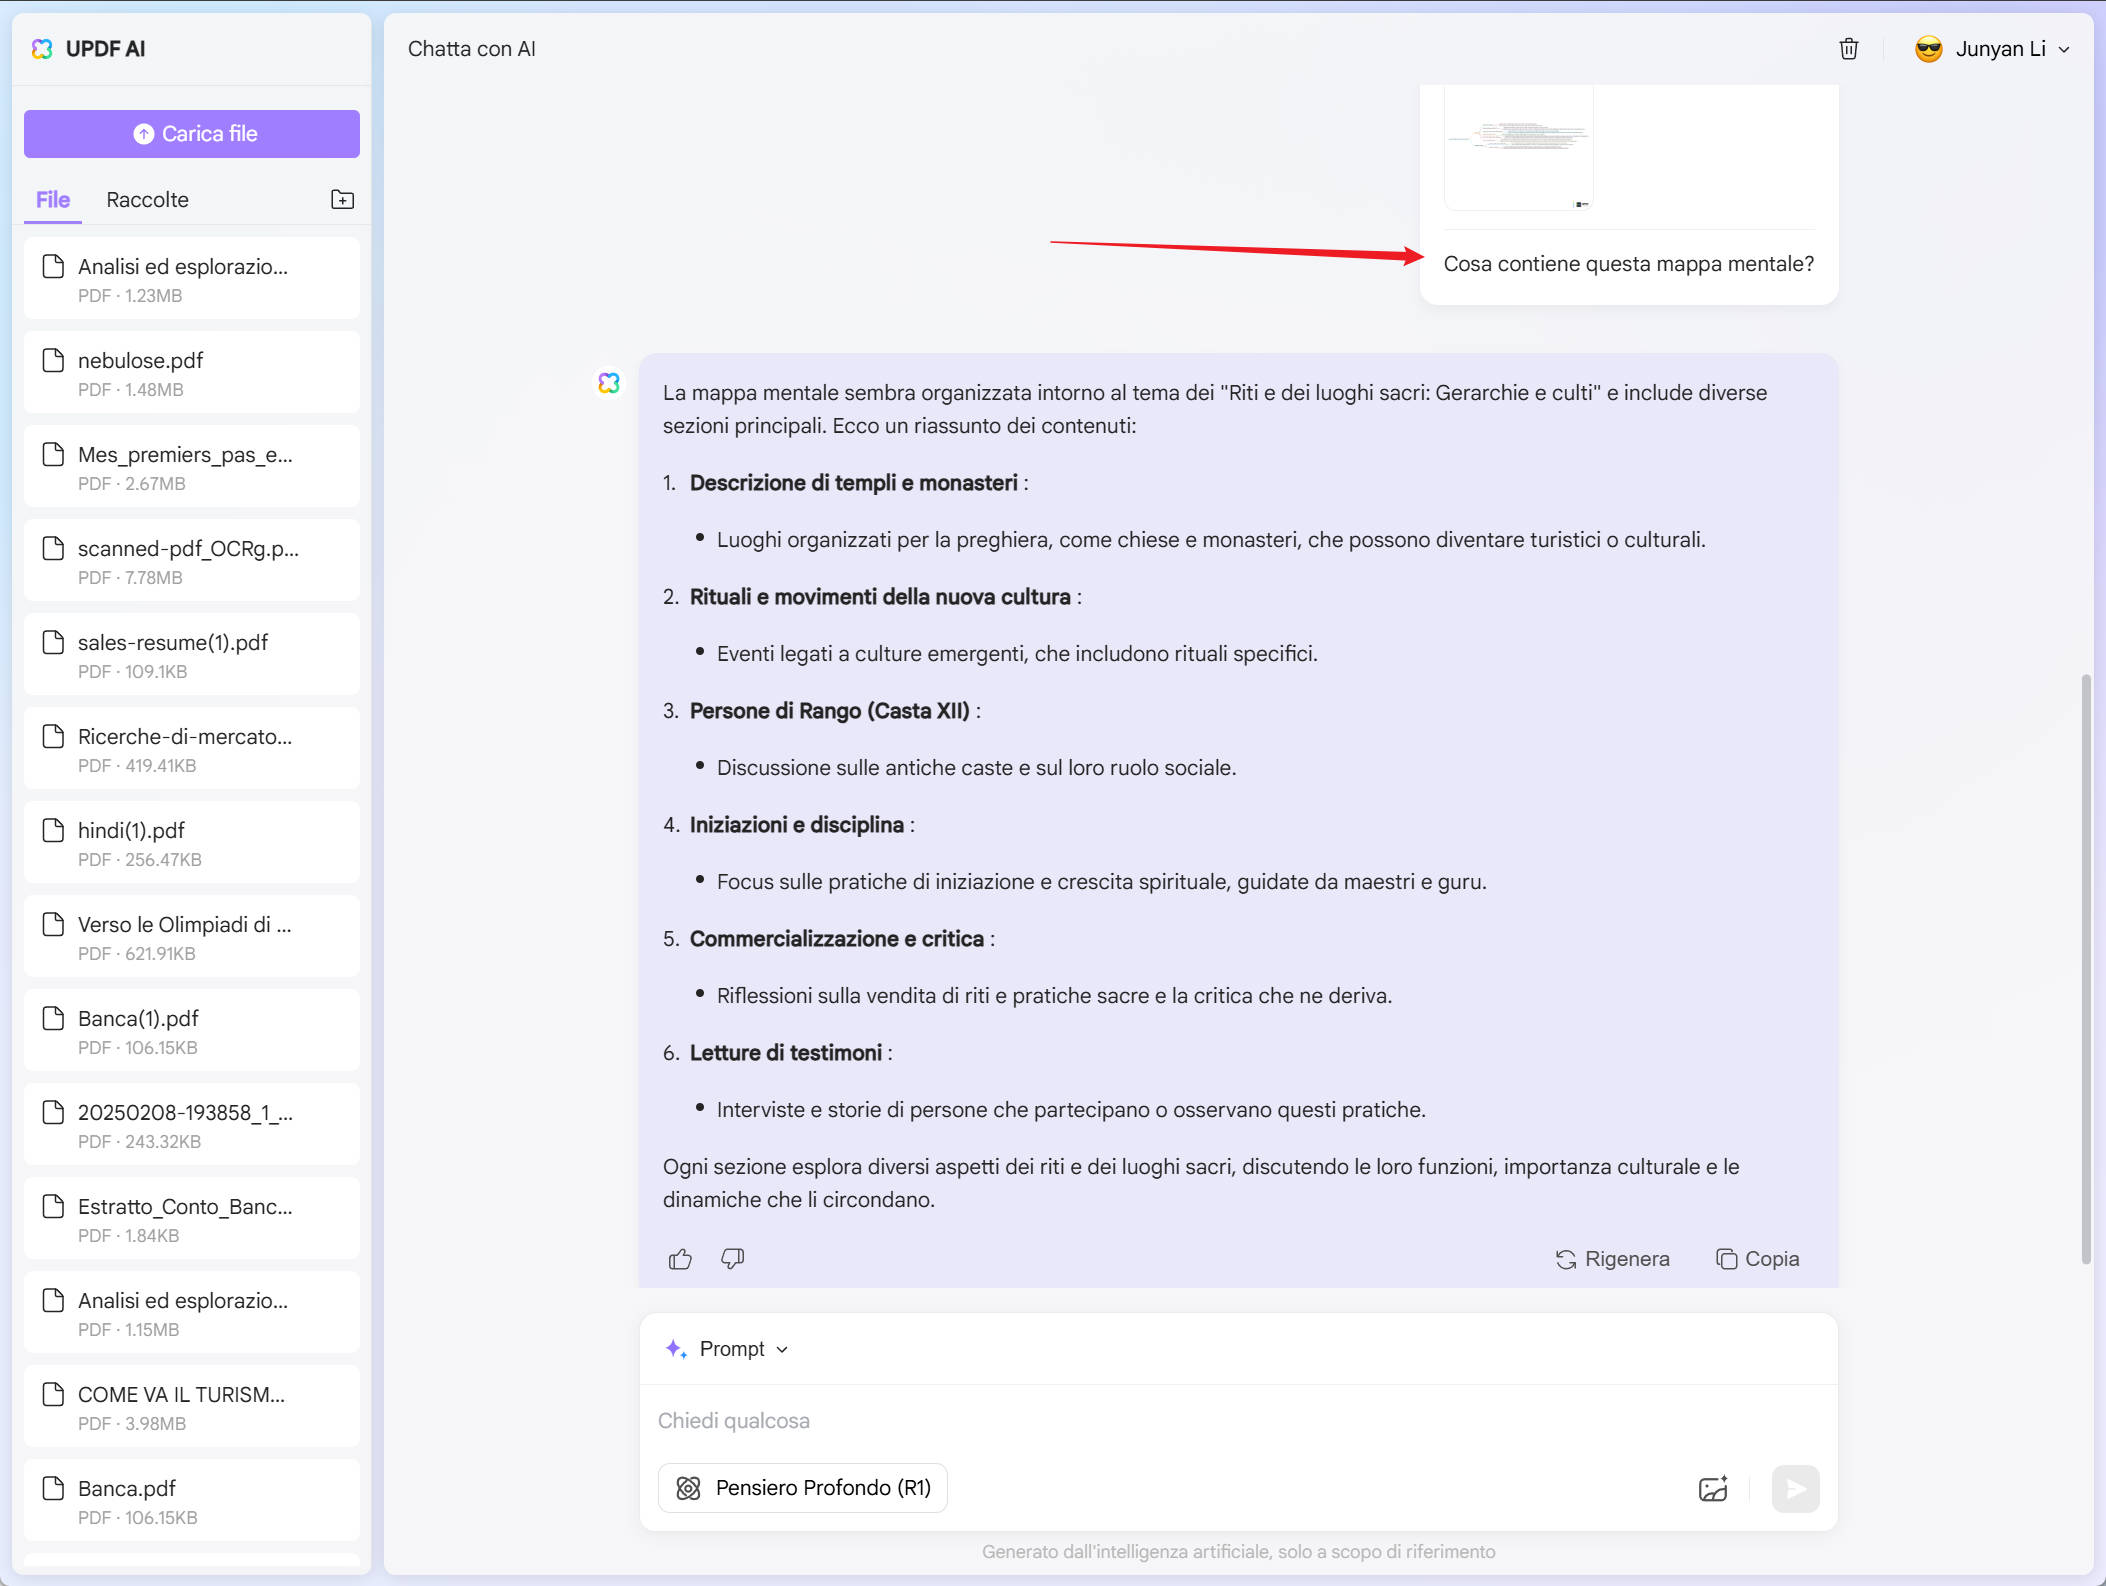Click the UPDF AI logo icon

click(x=42, y=49)
